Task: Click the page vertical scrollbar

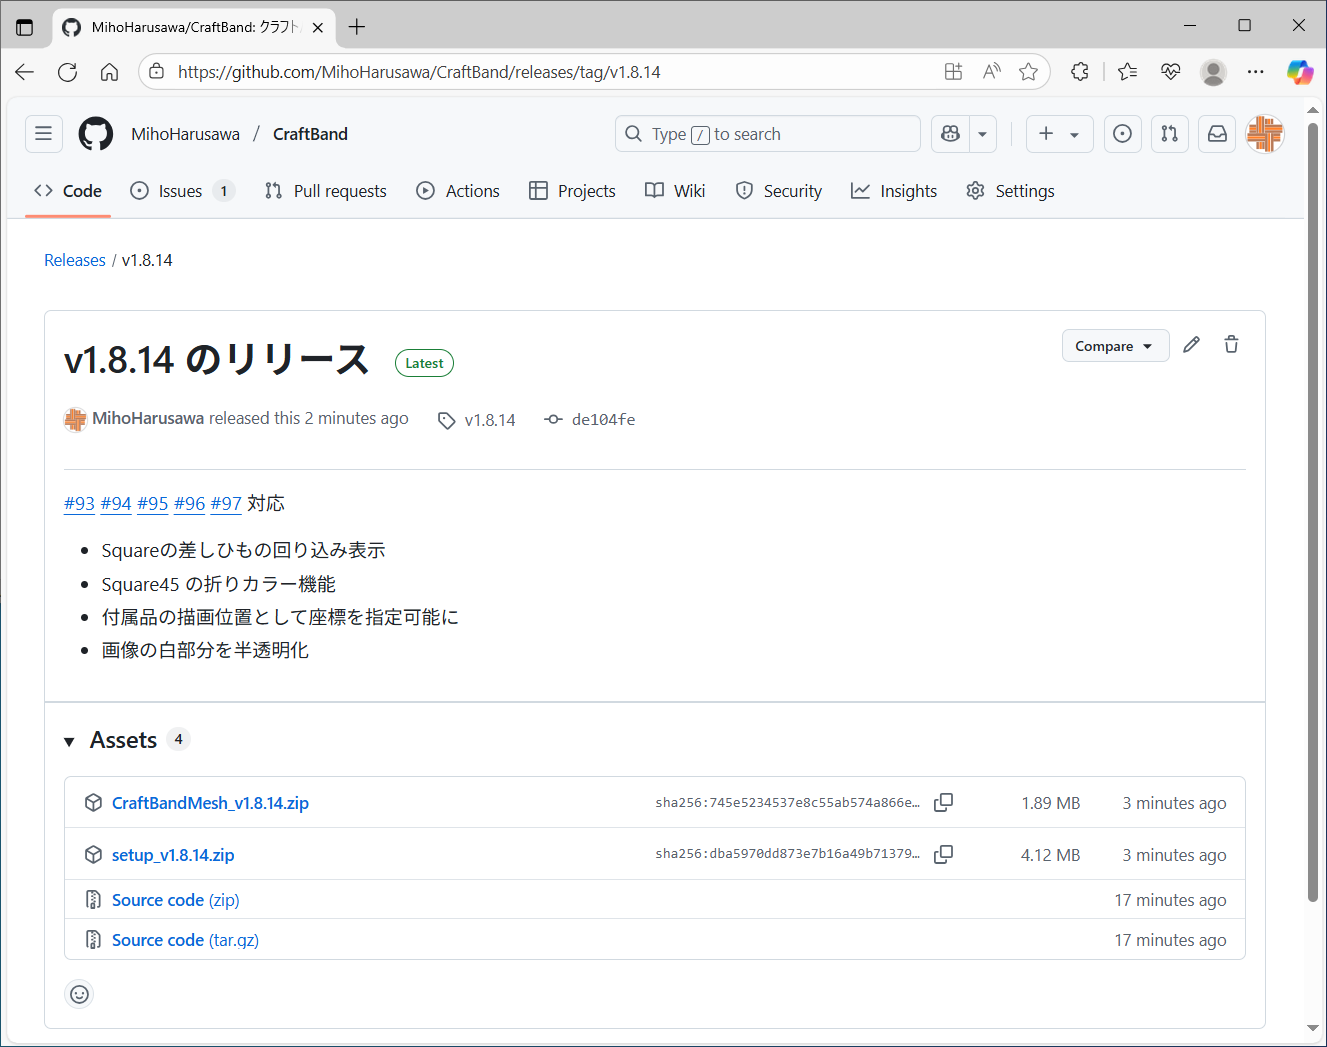Action: [1313, 512]
